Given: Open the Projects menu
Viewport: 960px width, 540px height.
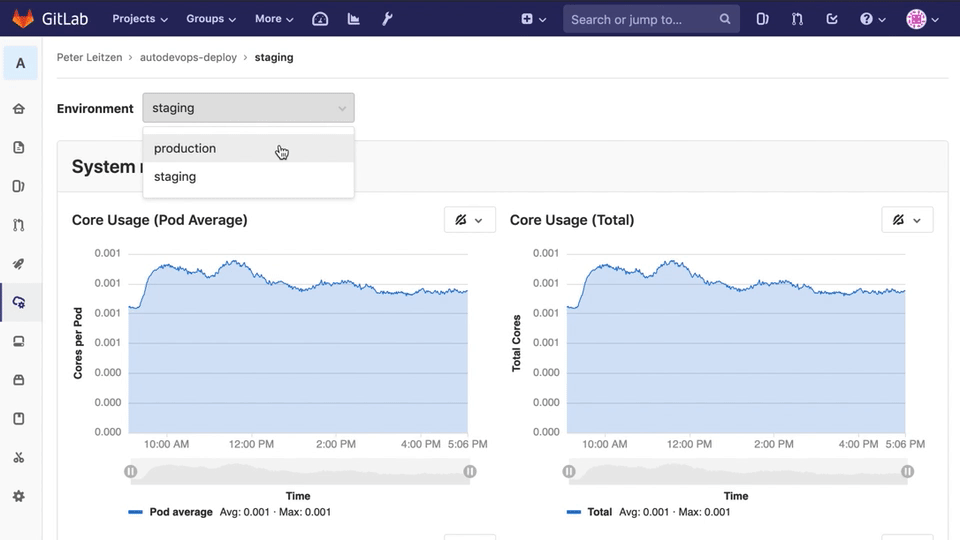Looking at the screenshot, I should click(140, 19).
